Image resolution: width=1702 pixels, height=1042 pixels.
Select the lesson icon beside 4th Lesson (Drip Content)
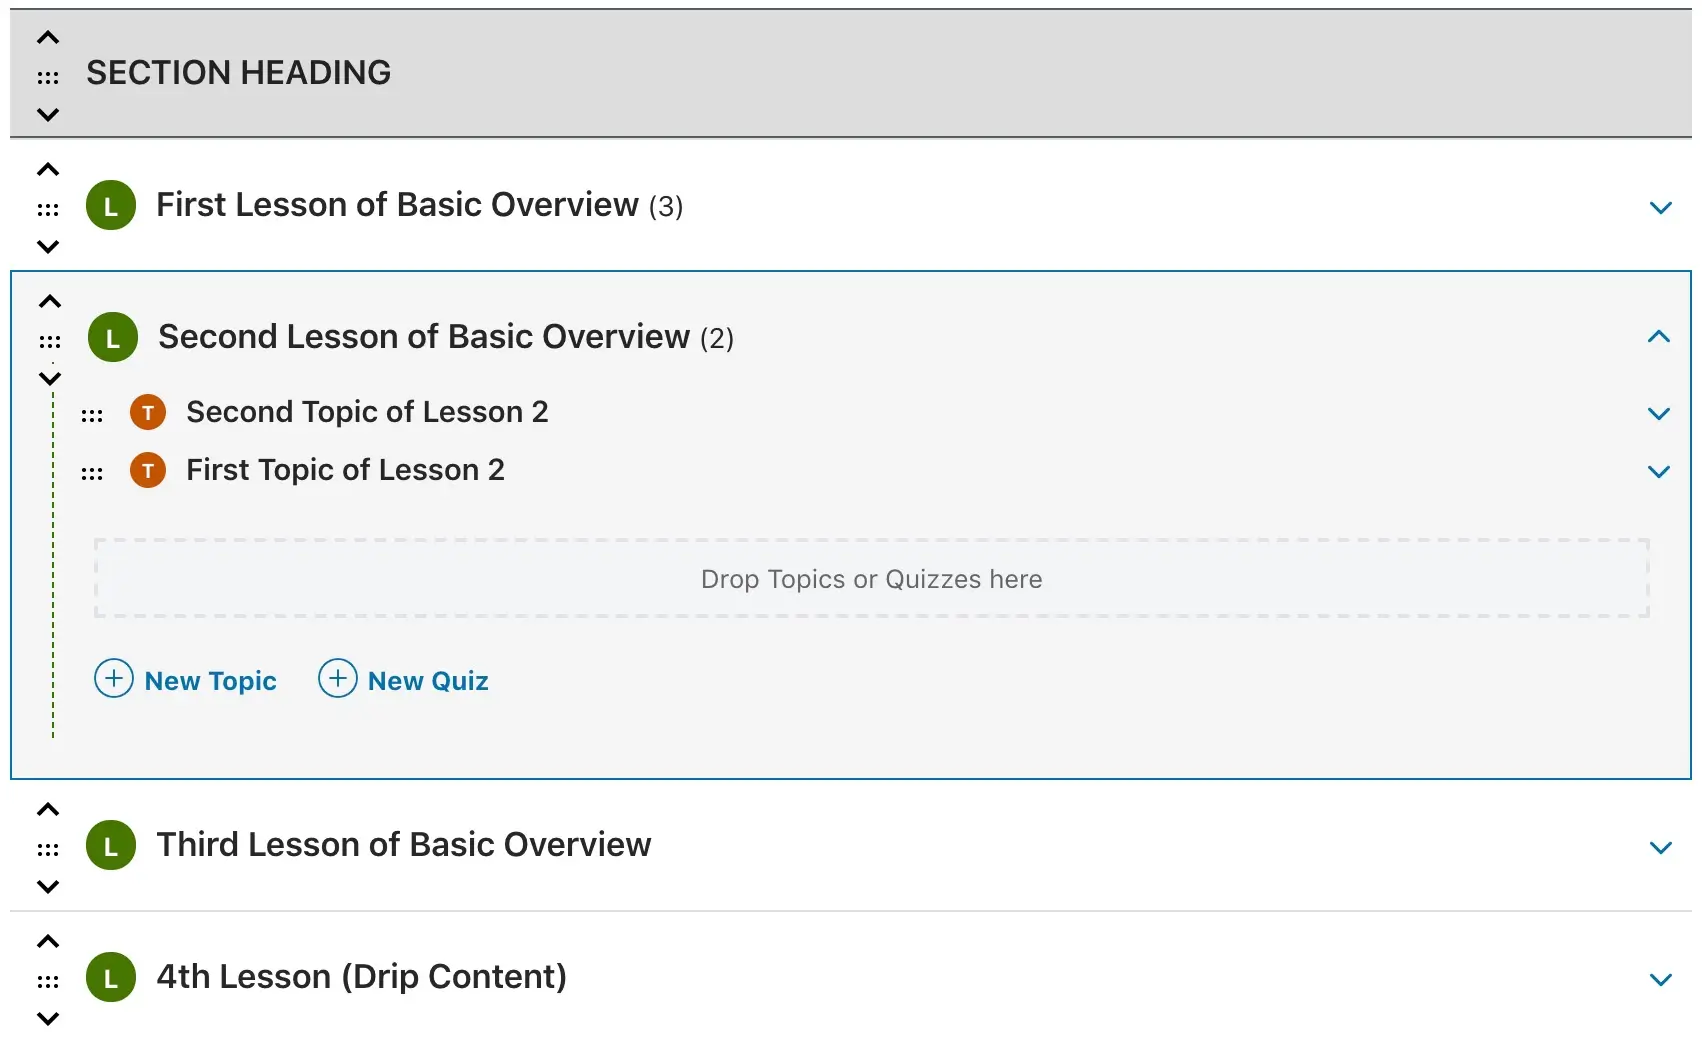click(x=111, y=977)
